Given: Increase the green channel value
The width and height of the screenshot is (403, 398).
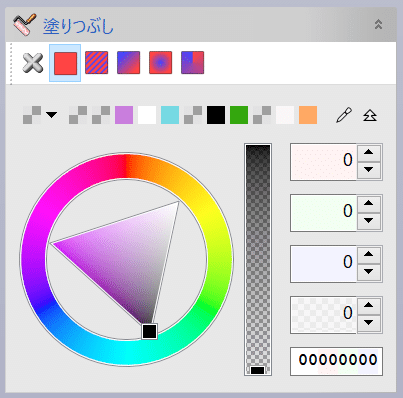Looking at the screenshot, I should pos(369,203).
